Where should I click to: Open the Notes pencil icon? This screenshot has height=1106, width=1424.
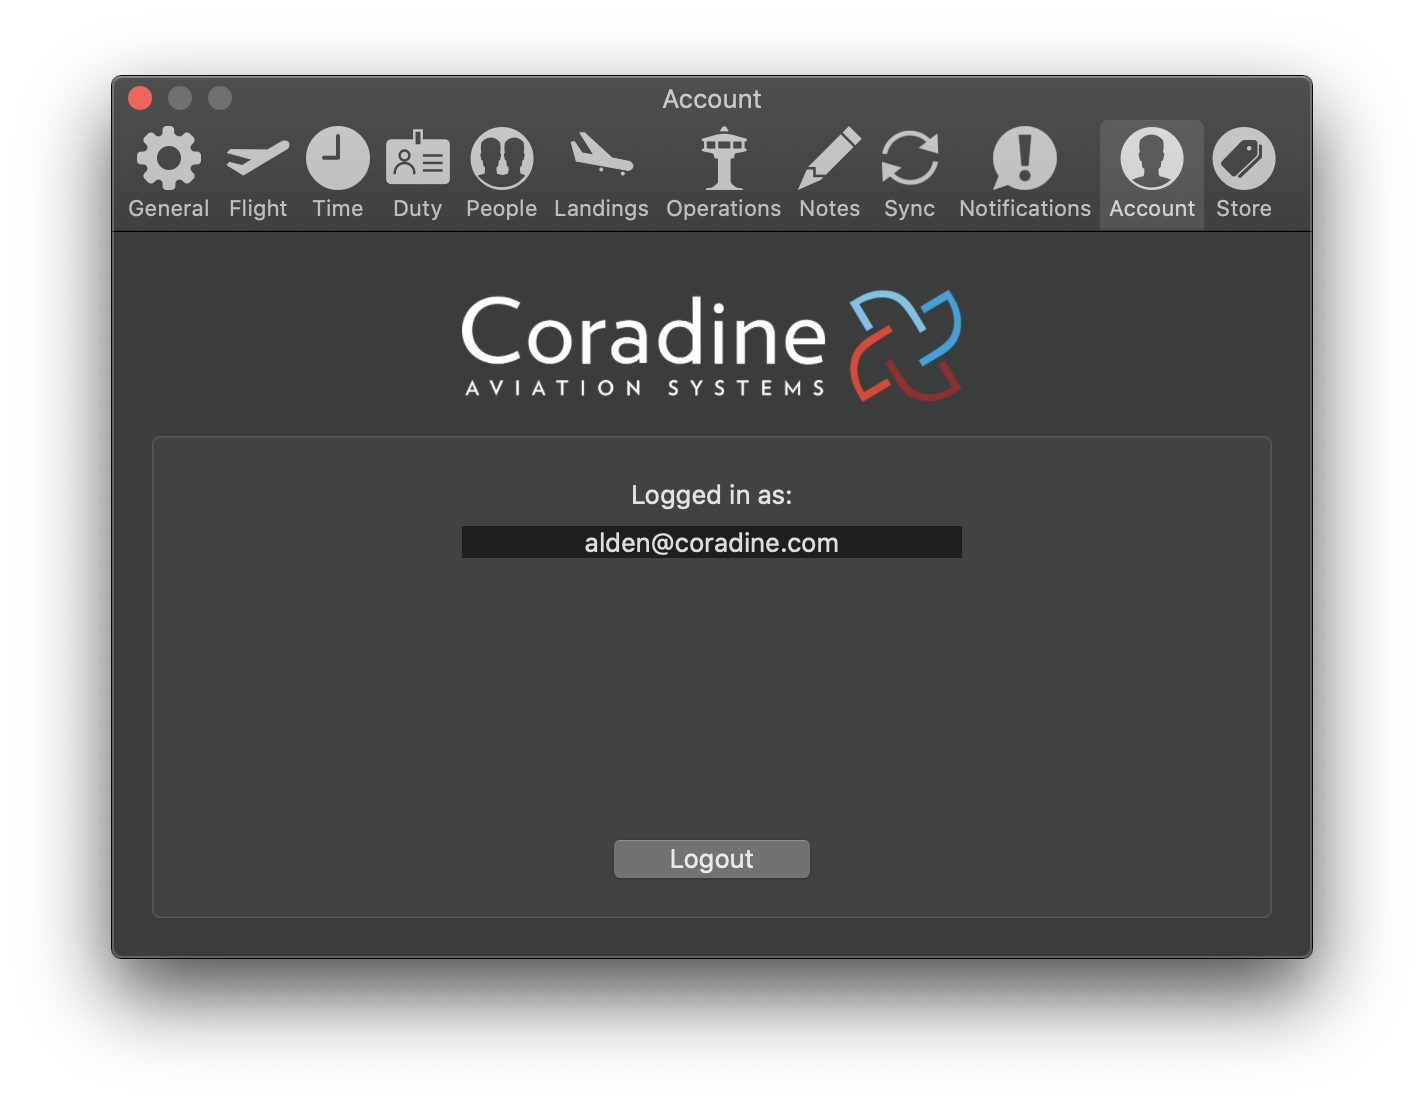[830, 158]
